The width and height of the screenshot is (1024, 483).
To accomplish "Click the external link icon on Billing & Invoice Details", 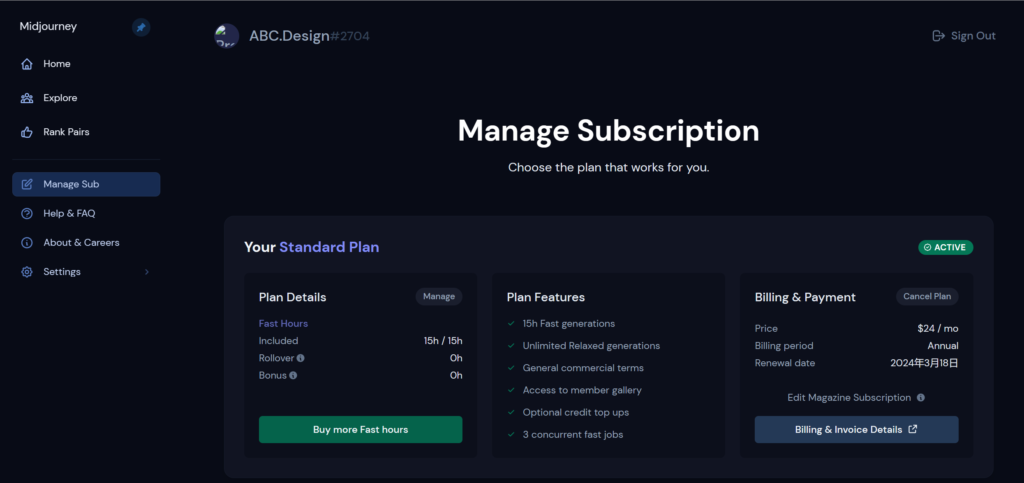I will 913,429.
